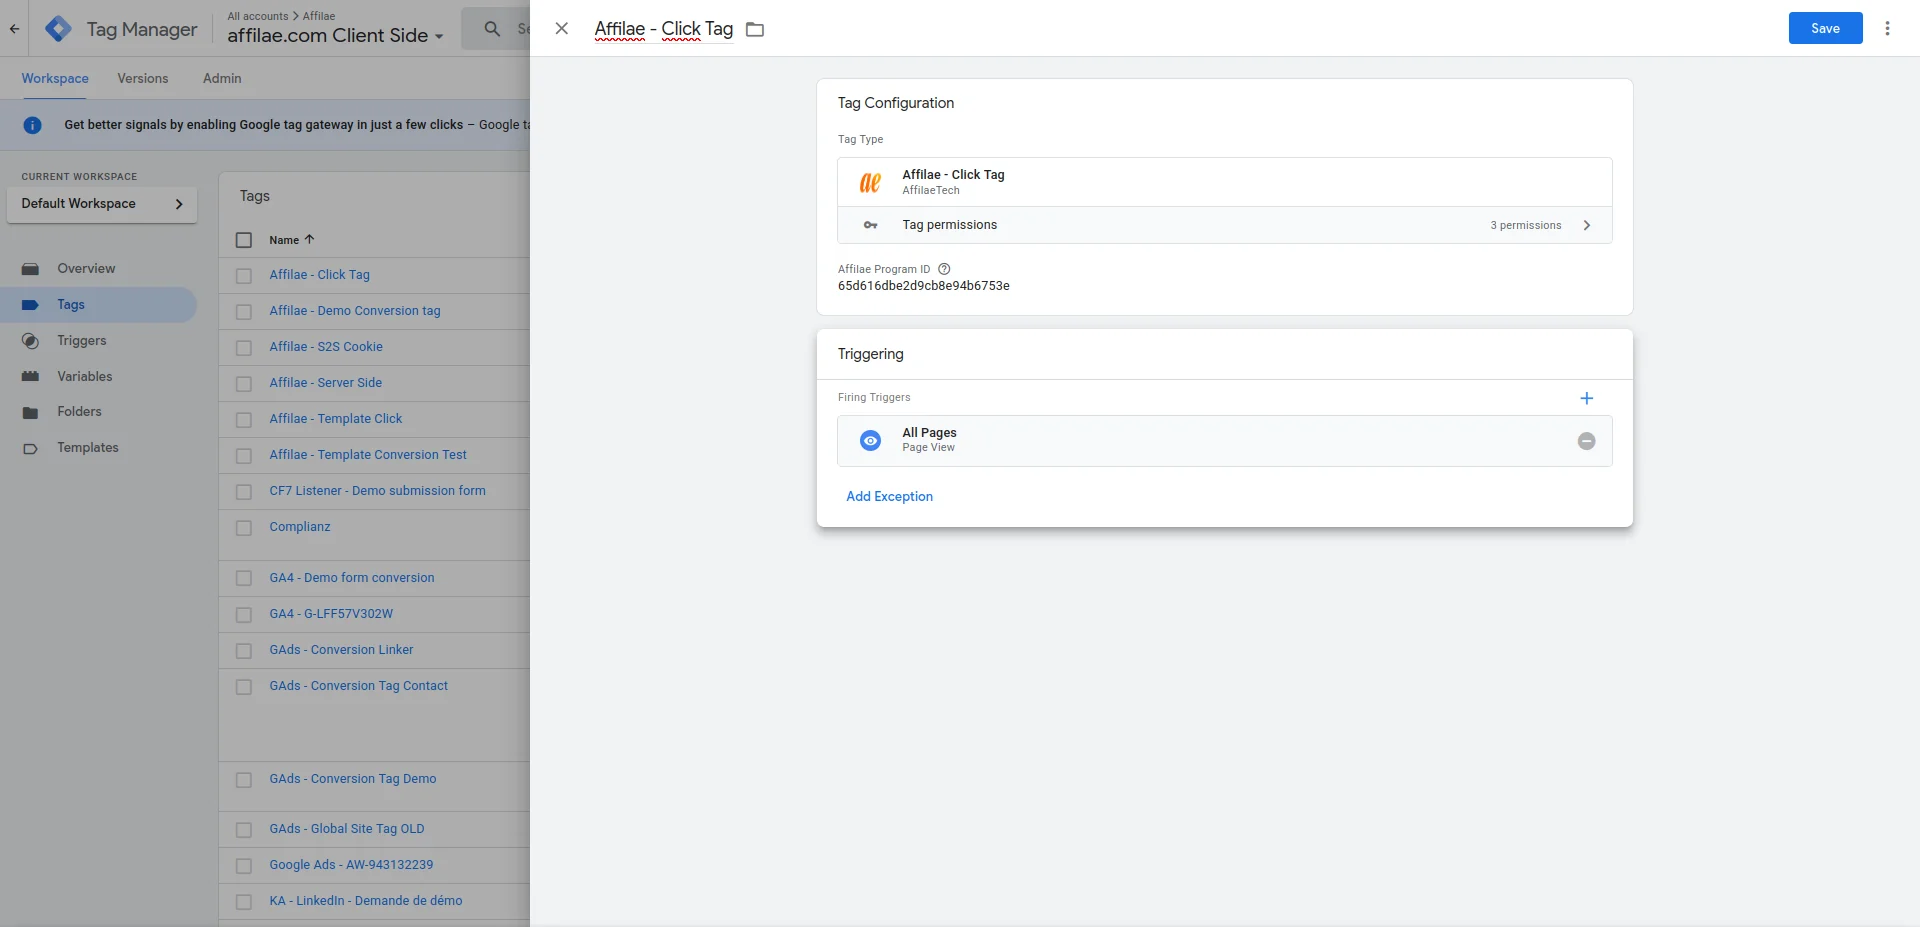Image resolution: width=1920 pixels, height=927 pixels.
Task: Toggle the select-all tags checkbox
Action: [244, 240]
